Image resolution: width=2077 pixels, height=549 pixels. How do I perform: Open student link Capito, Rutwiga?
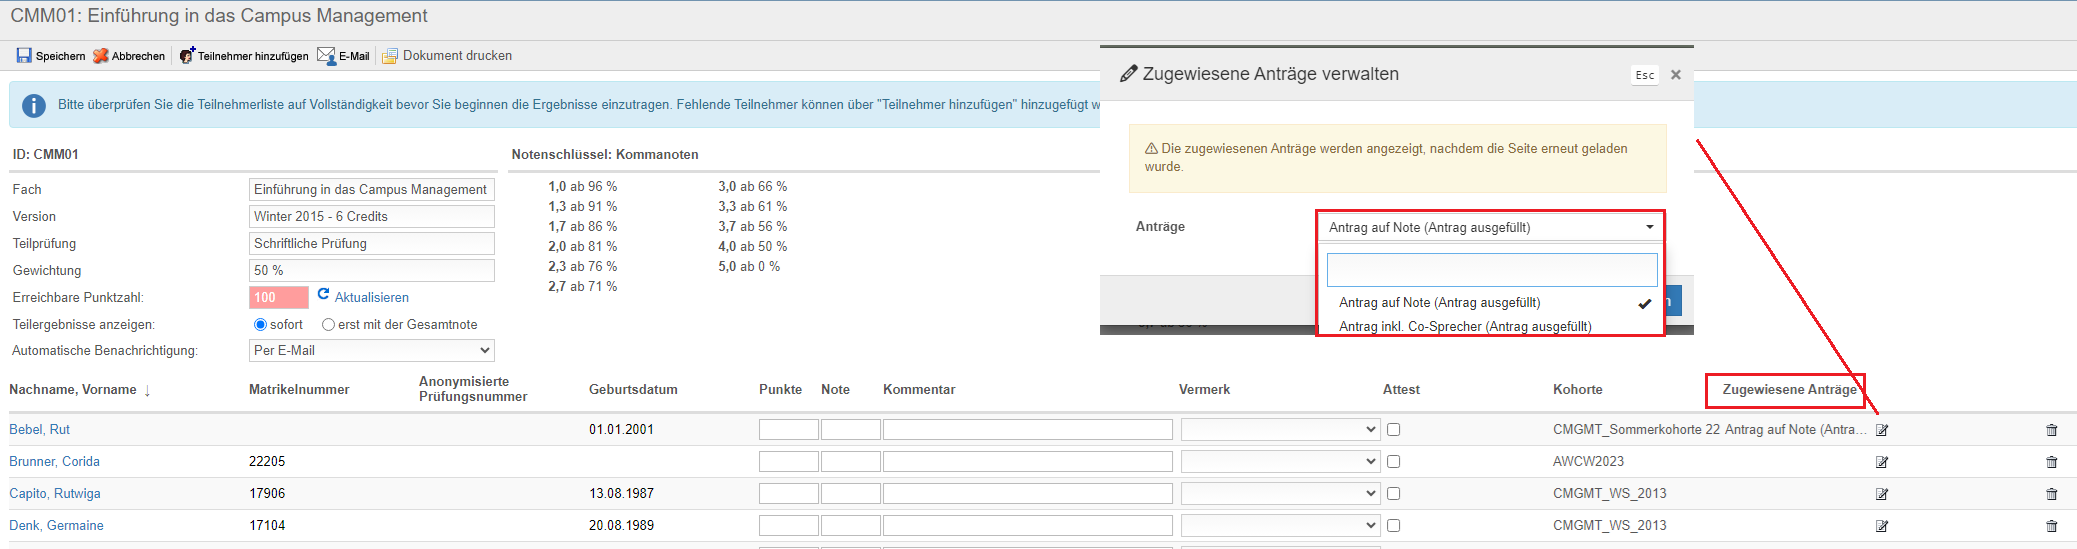55,494
